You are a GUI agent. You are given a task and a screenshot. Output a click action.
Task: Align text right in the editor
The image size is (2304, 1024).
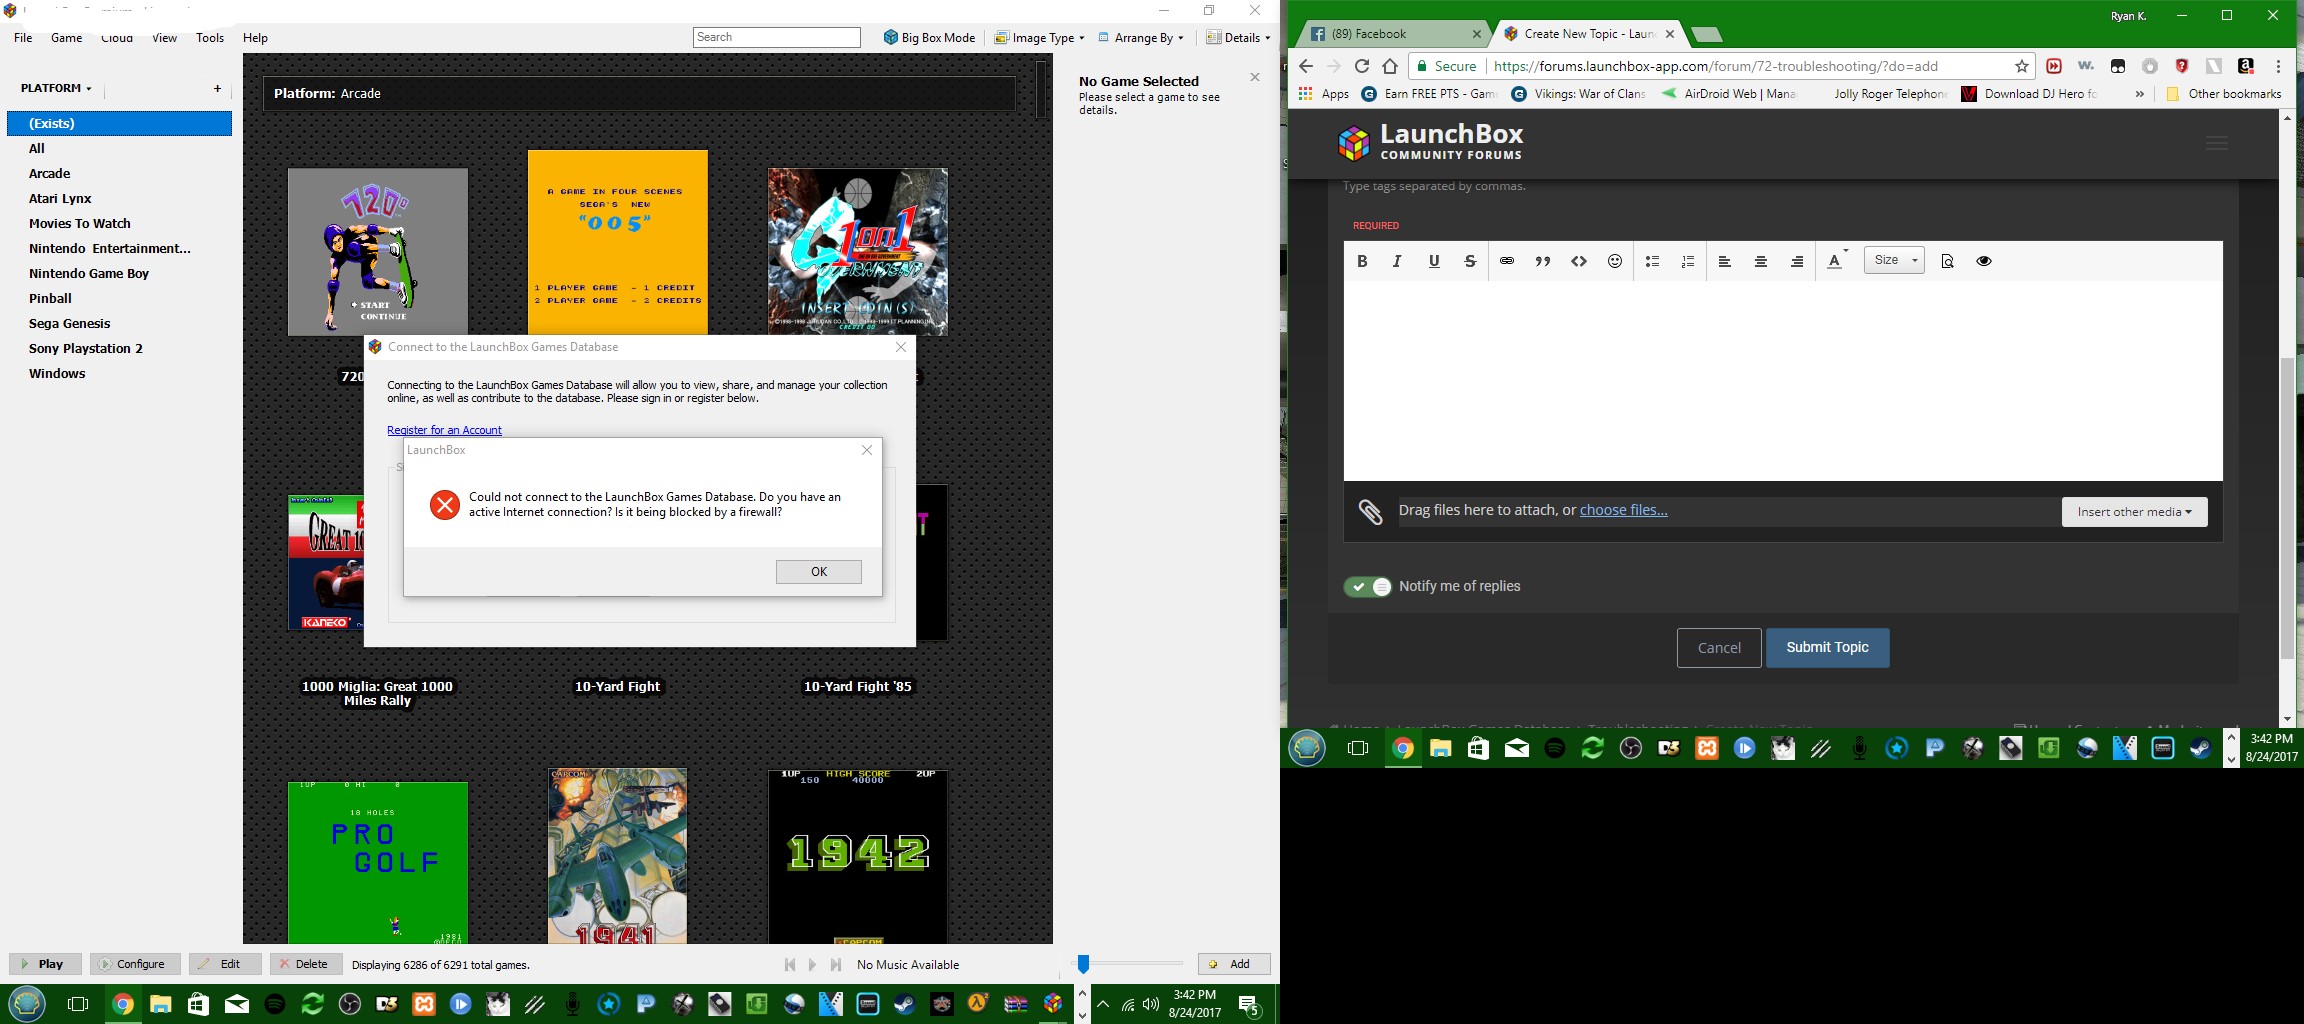[1796, 261]
